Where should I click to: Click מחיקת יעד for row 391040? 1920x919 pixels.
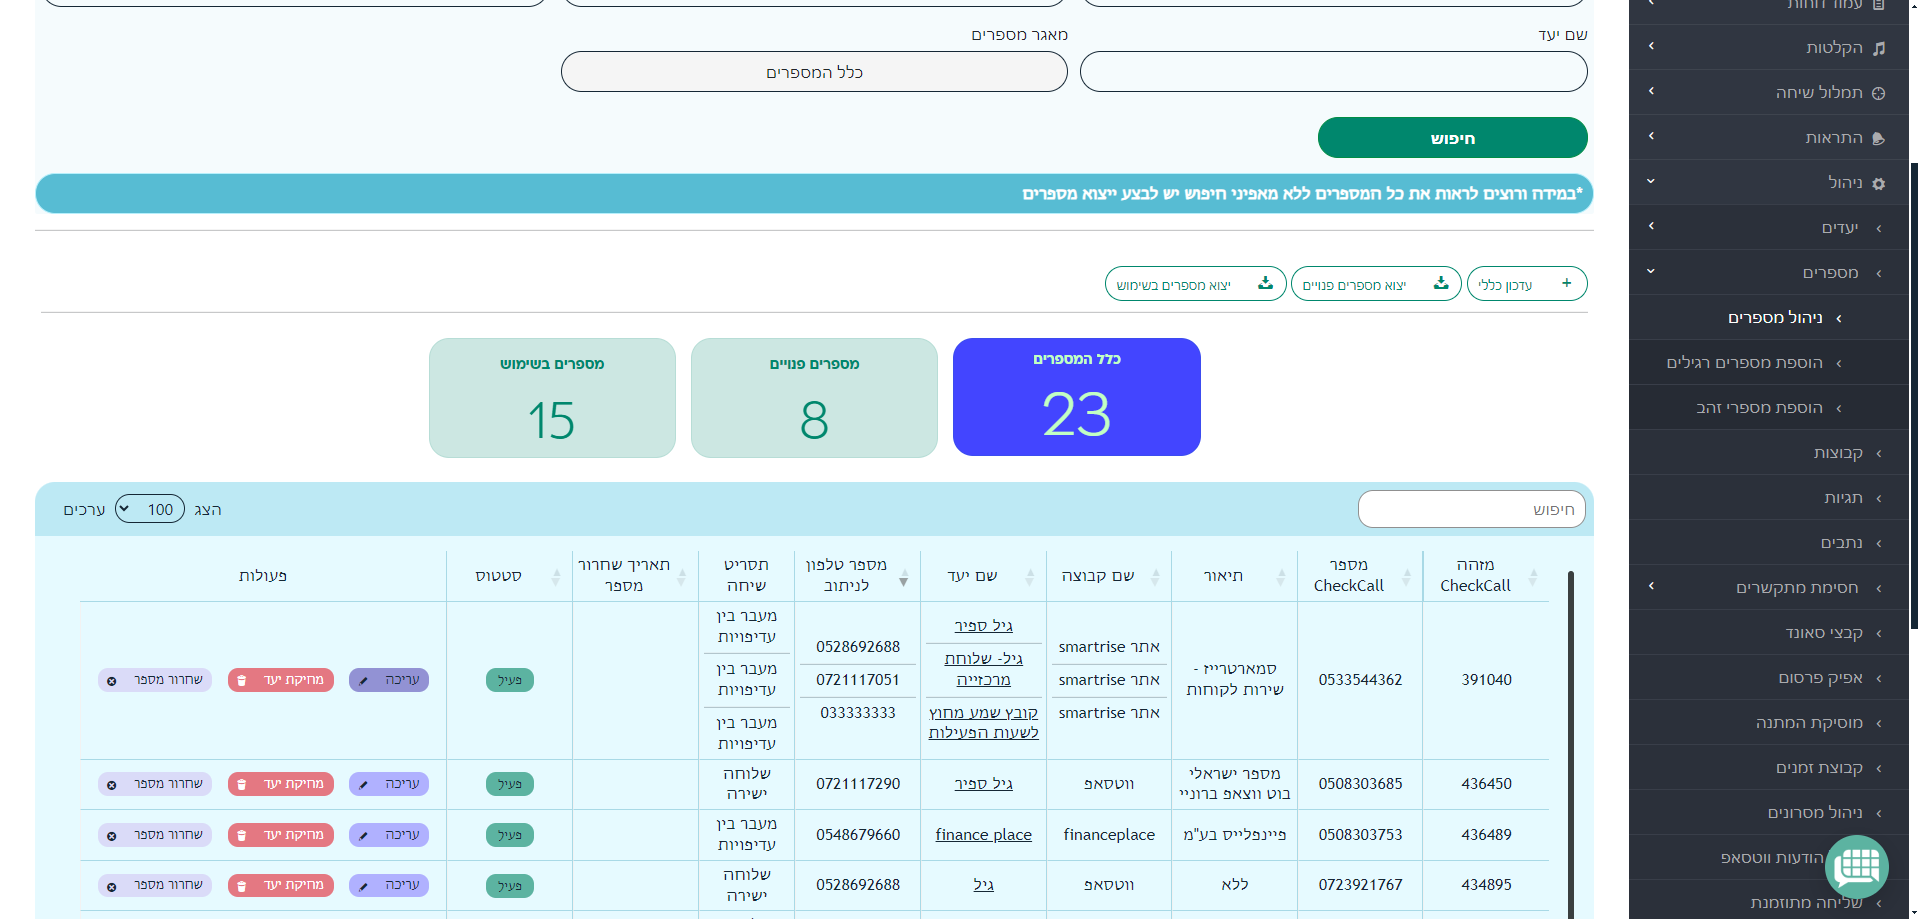[x=281, y=680]
